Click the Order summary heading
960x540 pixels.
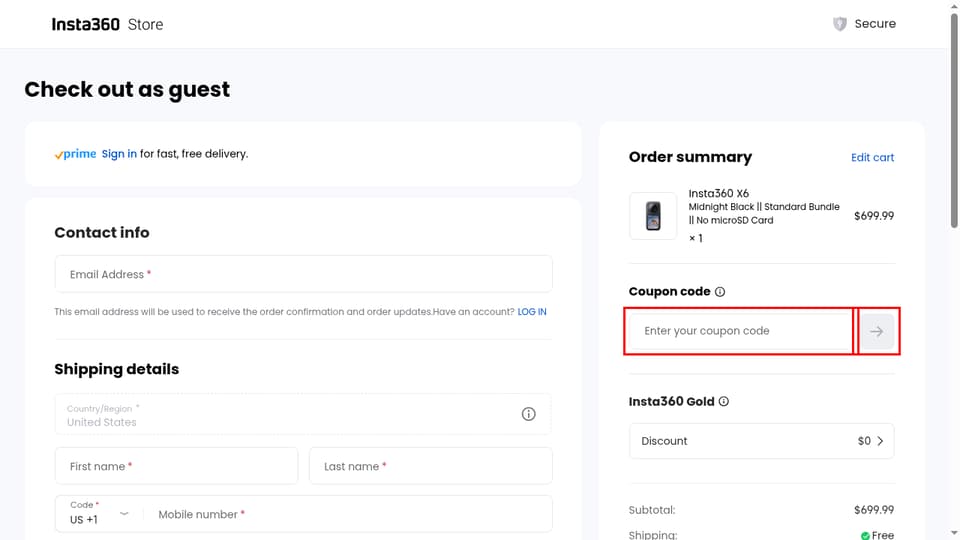tap(690, 157)
